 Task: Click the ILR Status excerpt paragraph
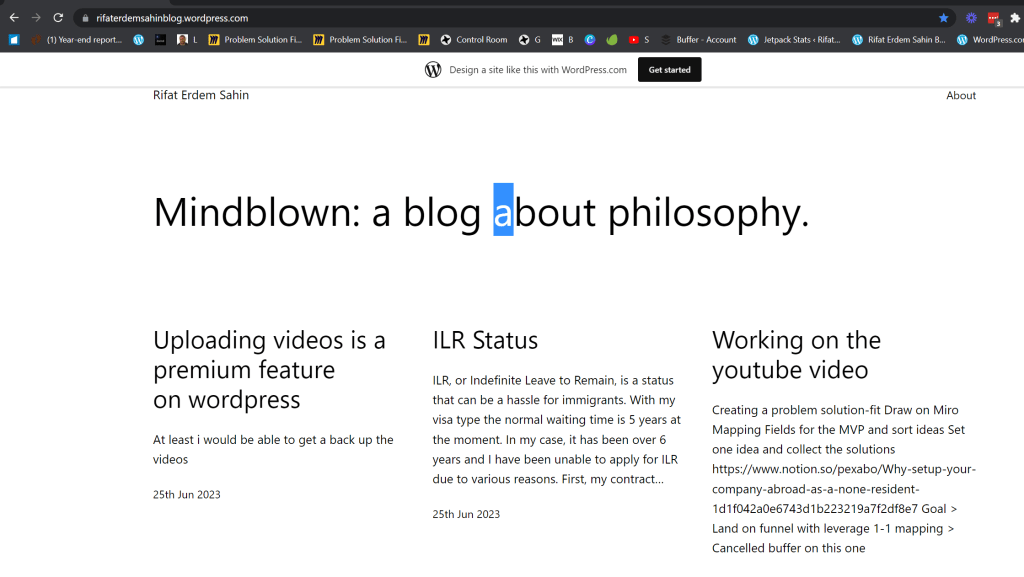tap(556, 429)
